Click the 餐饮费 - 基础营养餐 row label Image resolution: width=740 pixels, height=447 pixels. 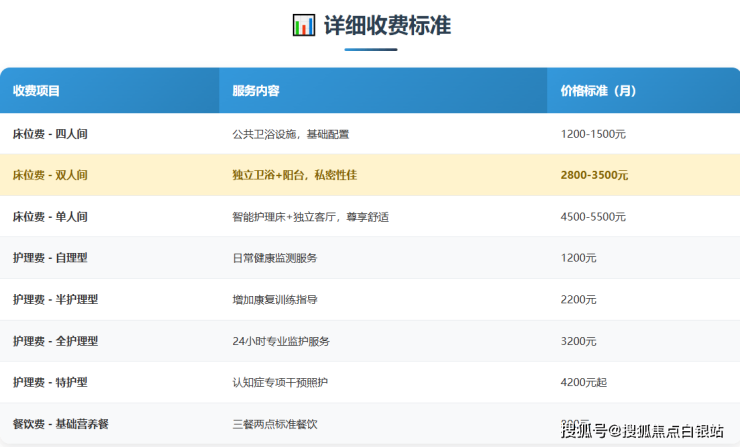(x=60, y=424)
